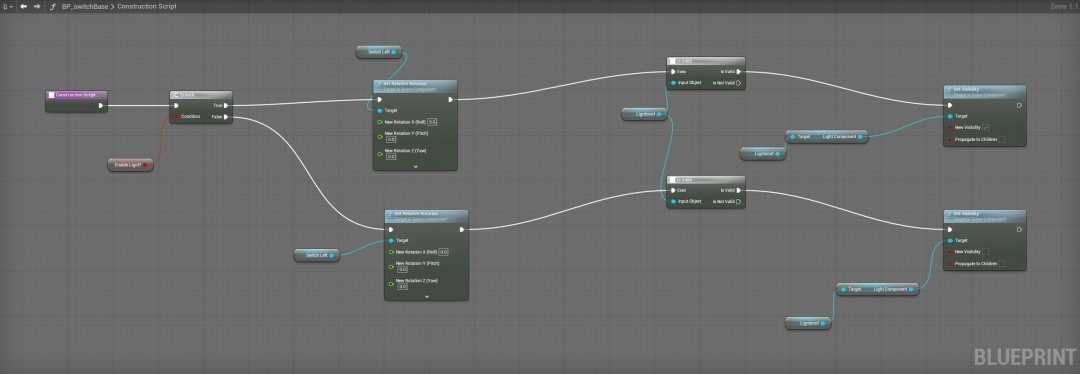Viewport: 1080px width, 374px height.
Task: Select the purple Construction Script node header
Action: [76, 94]
